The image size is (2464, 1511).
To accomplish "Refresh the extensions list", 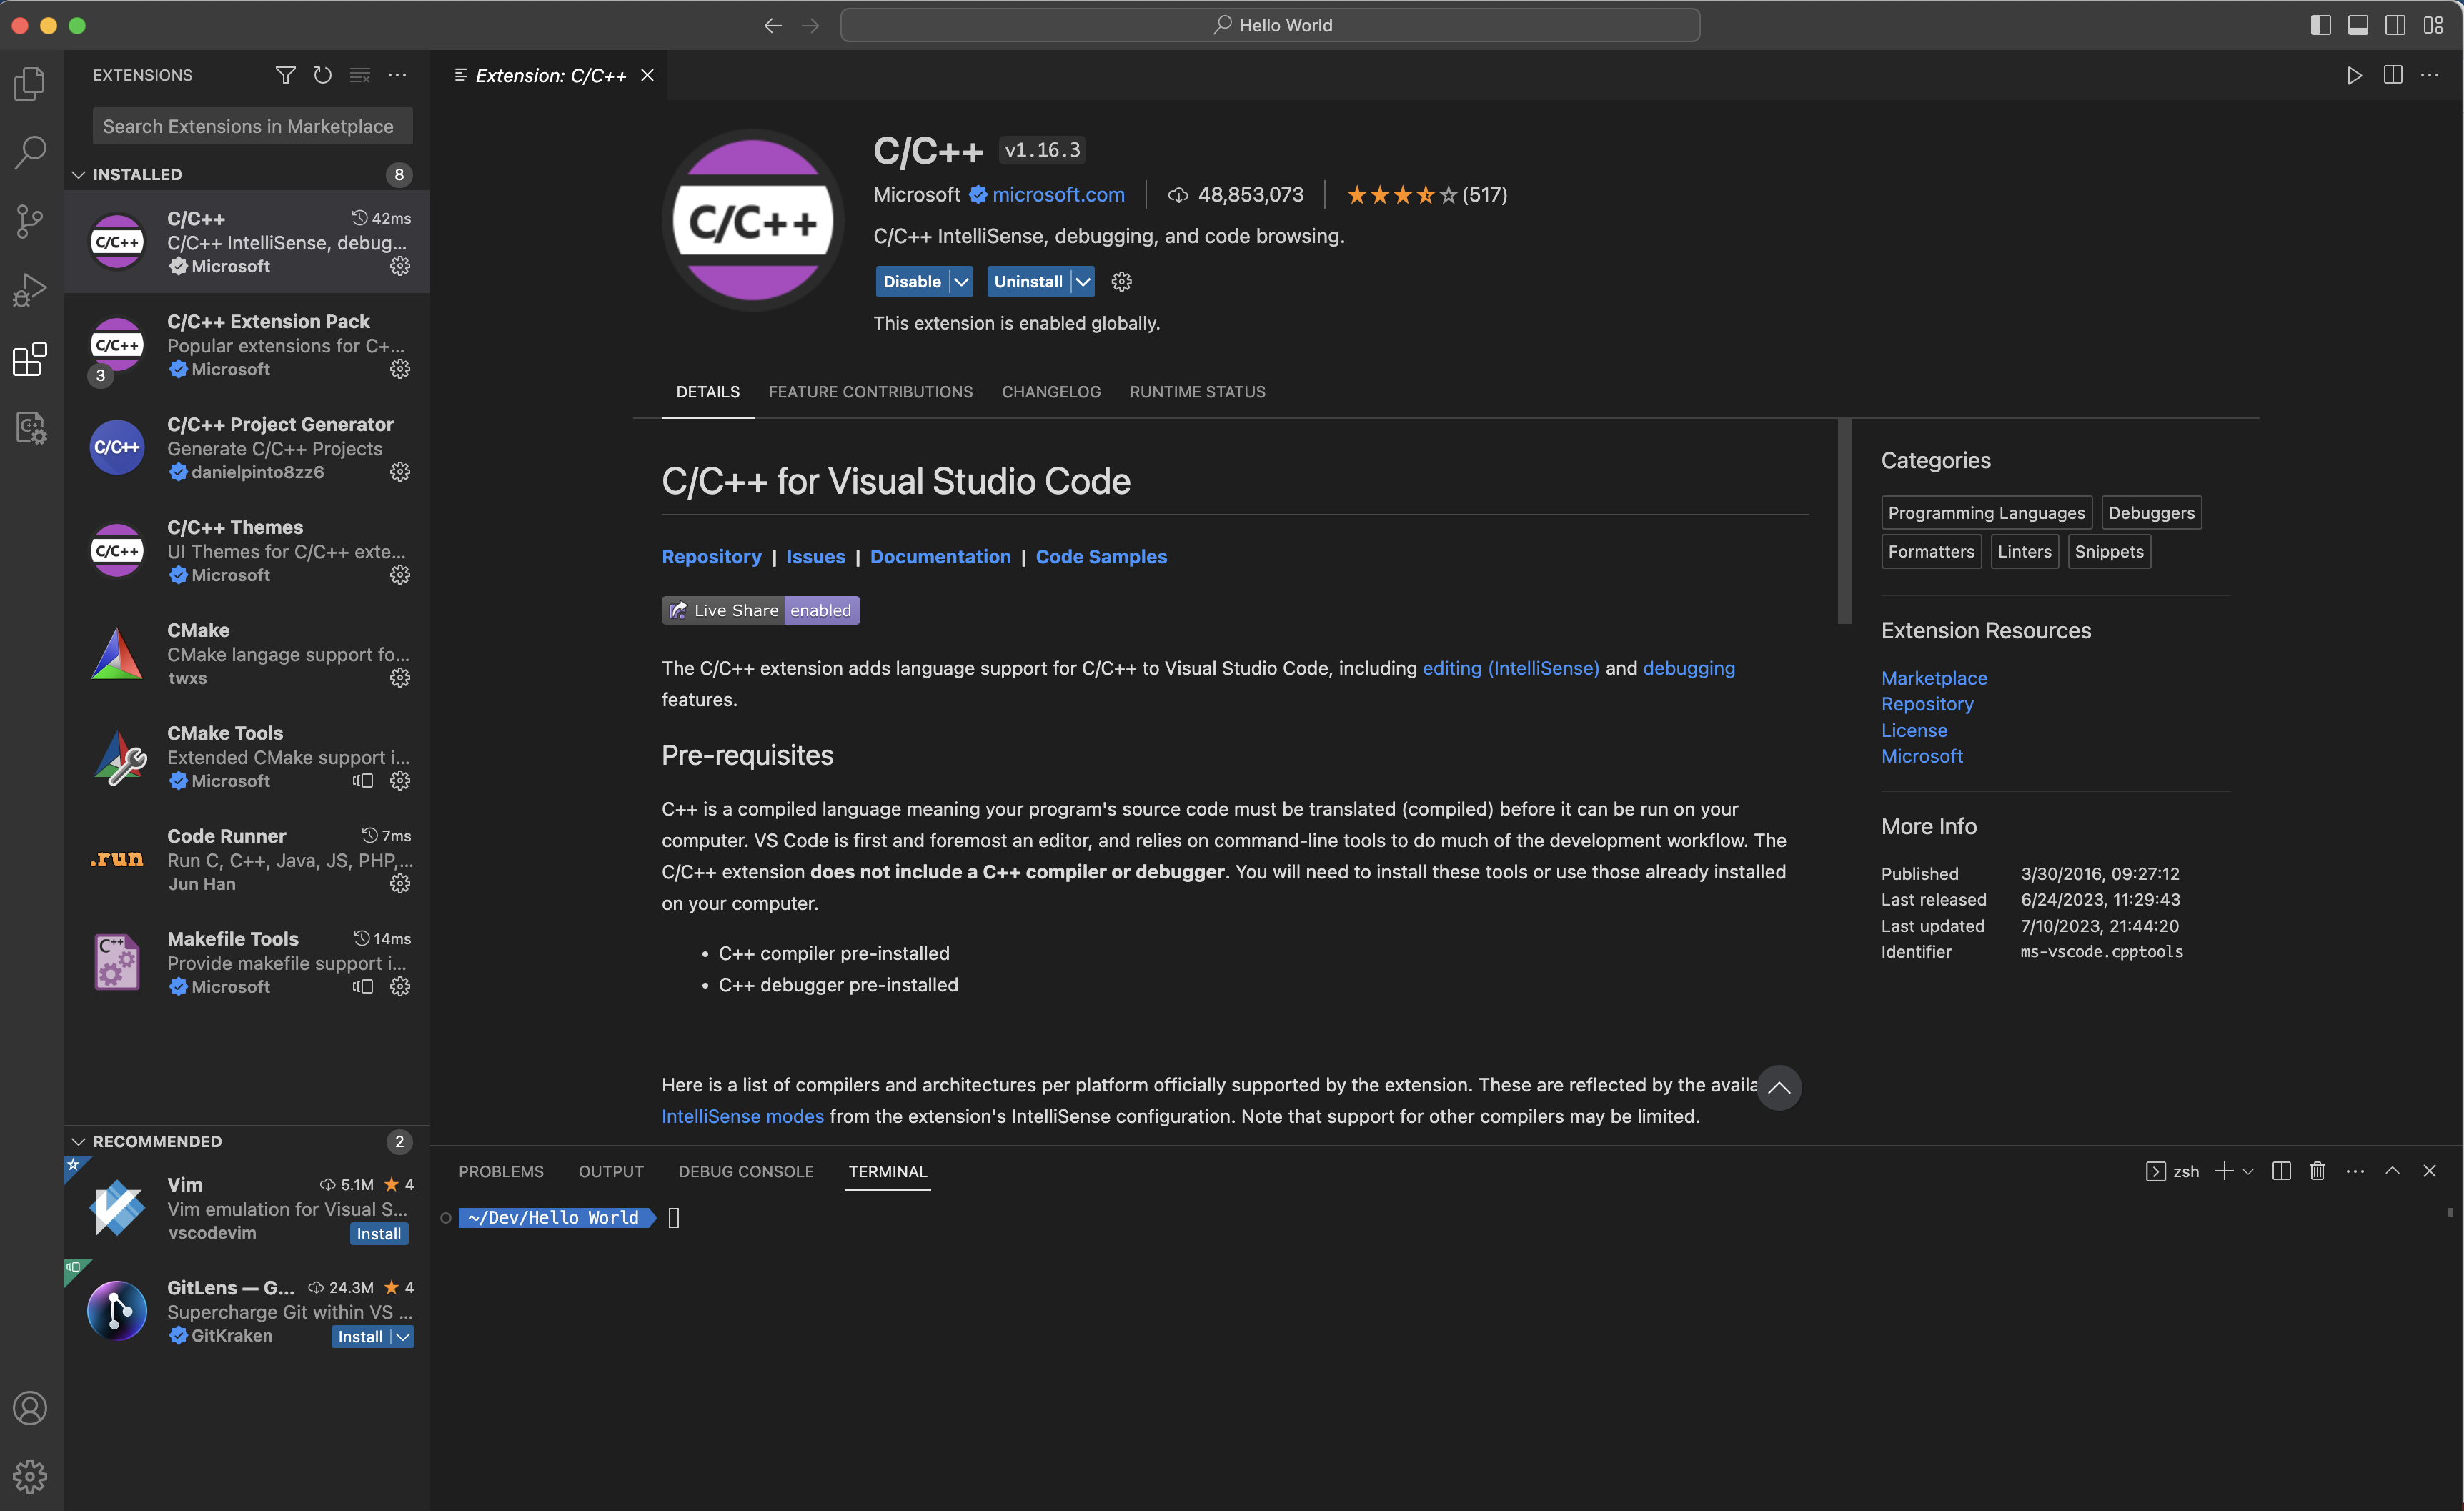I will point(322,75).
